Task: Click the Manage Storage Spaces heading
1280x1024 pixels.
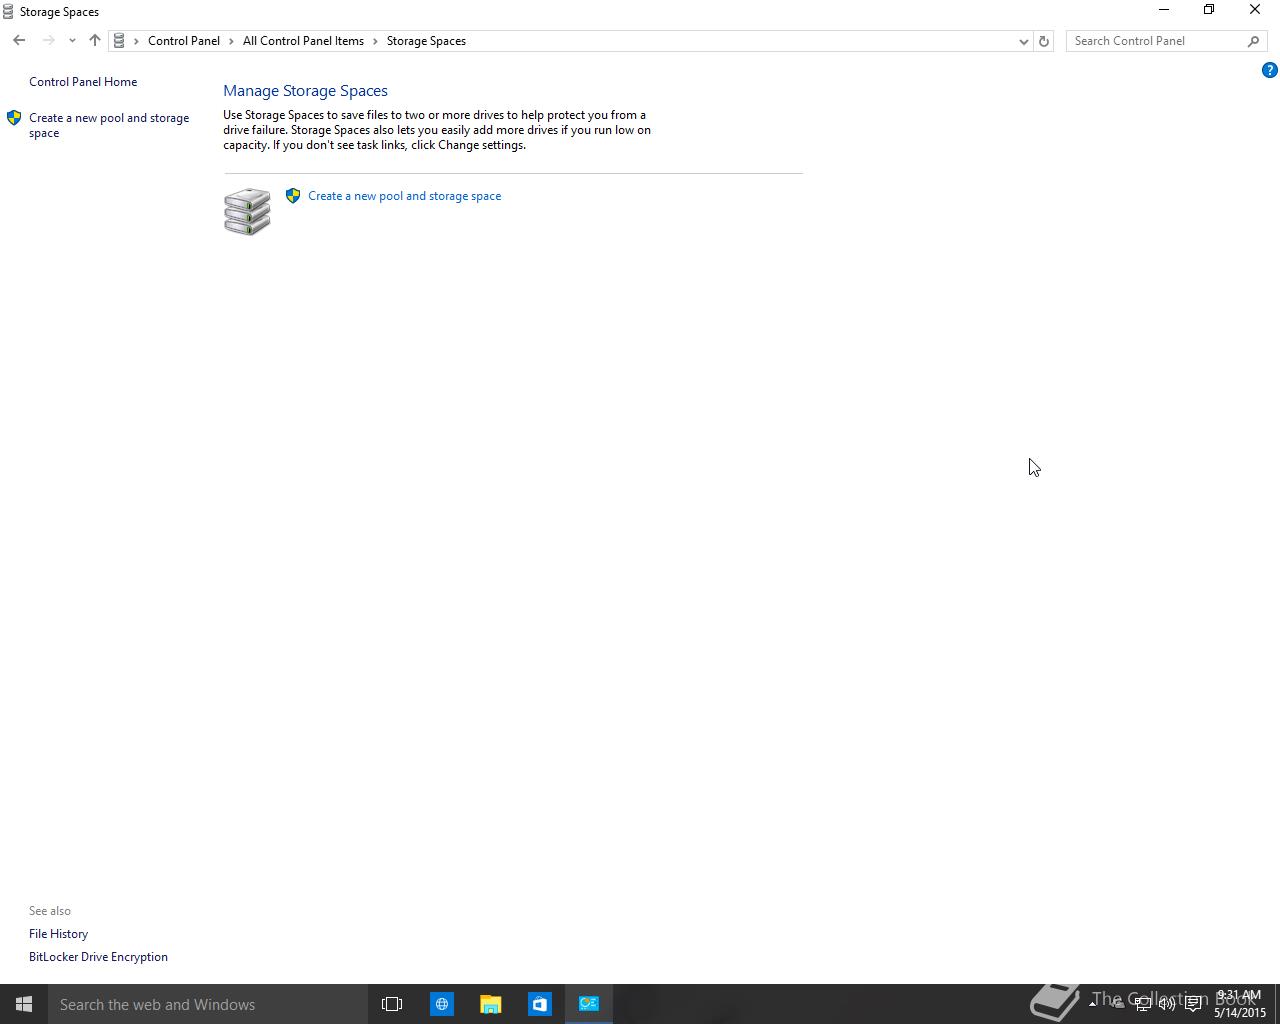Action: [x=305, y=91]
